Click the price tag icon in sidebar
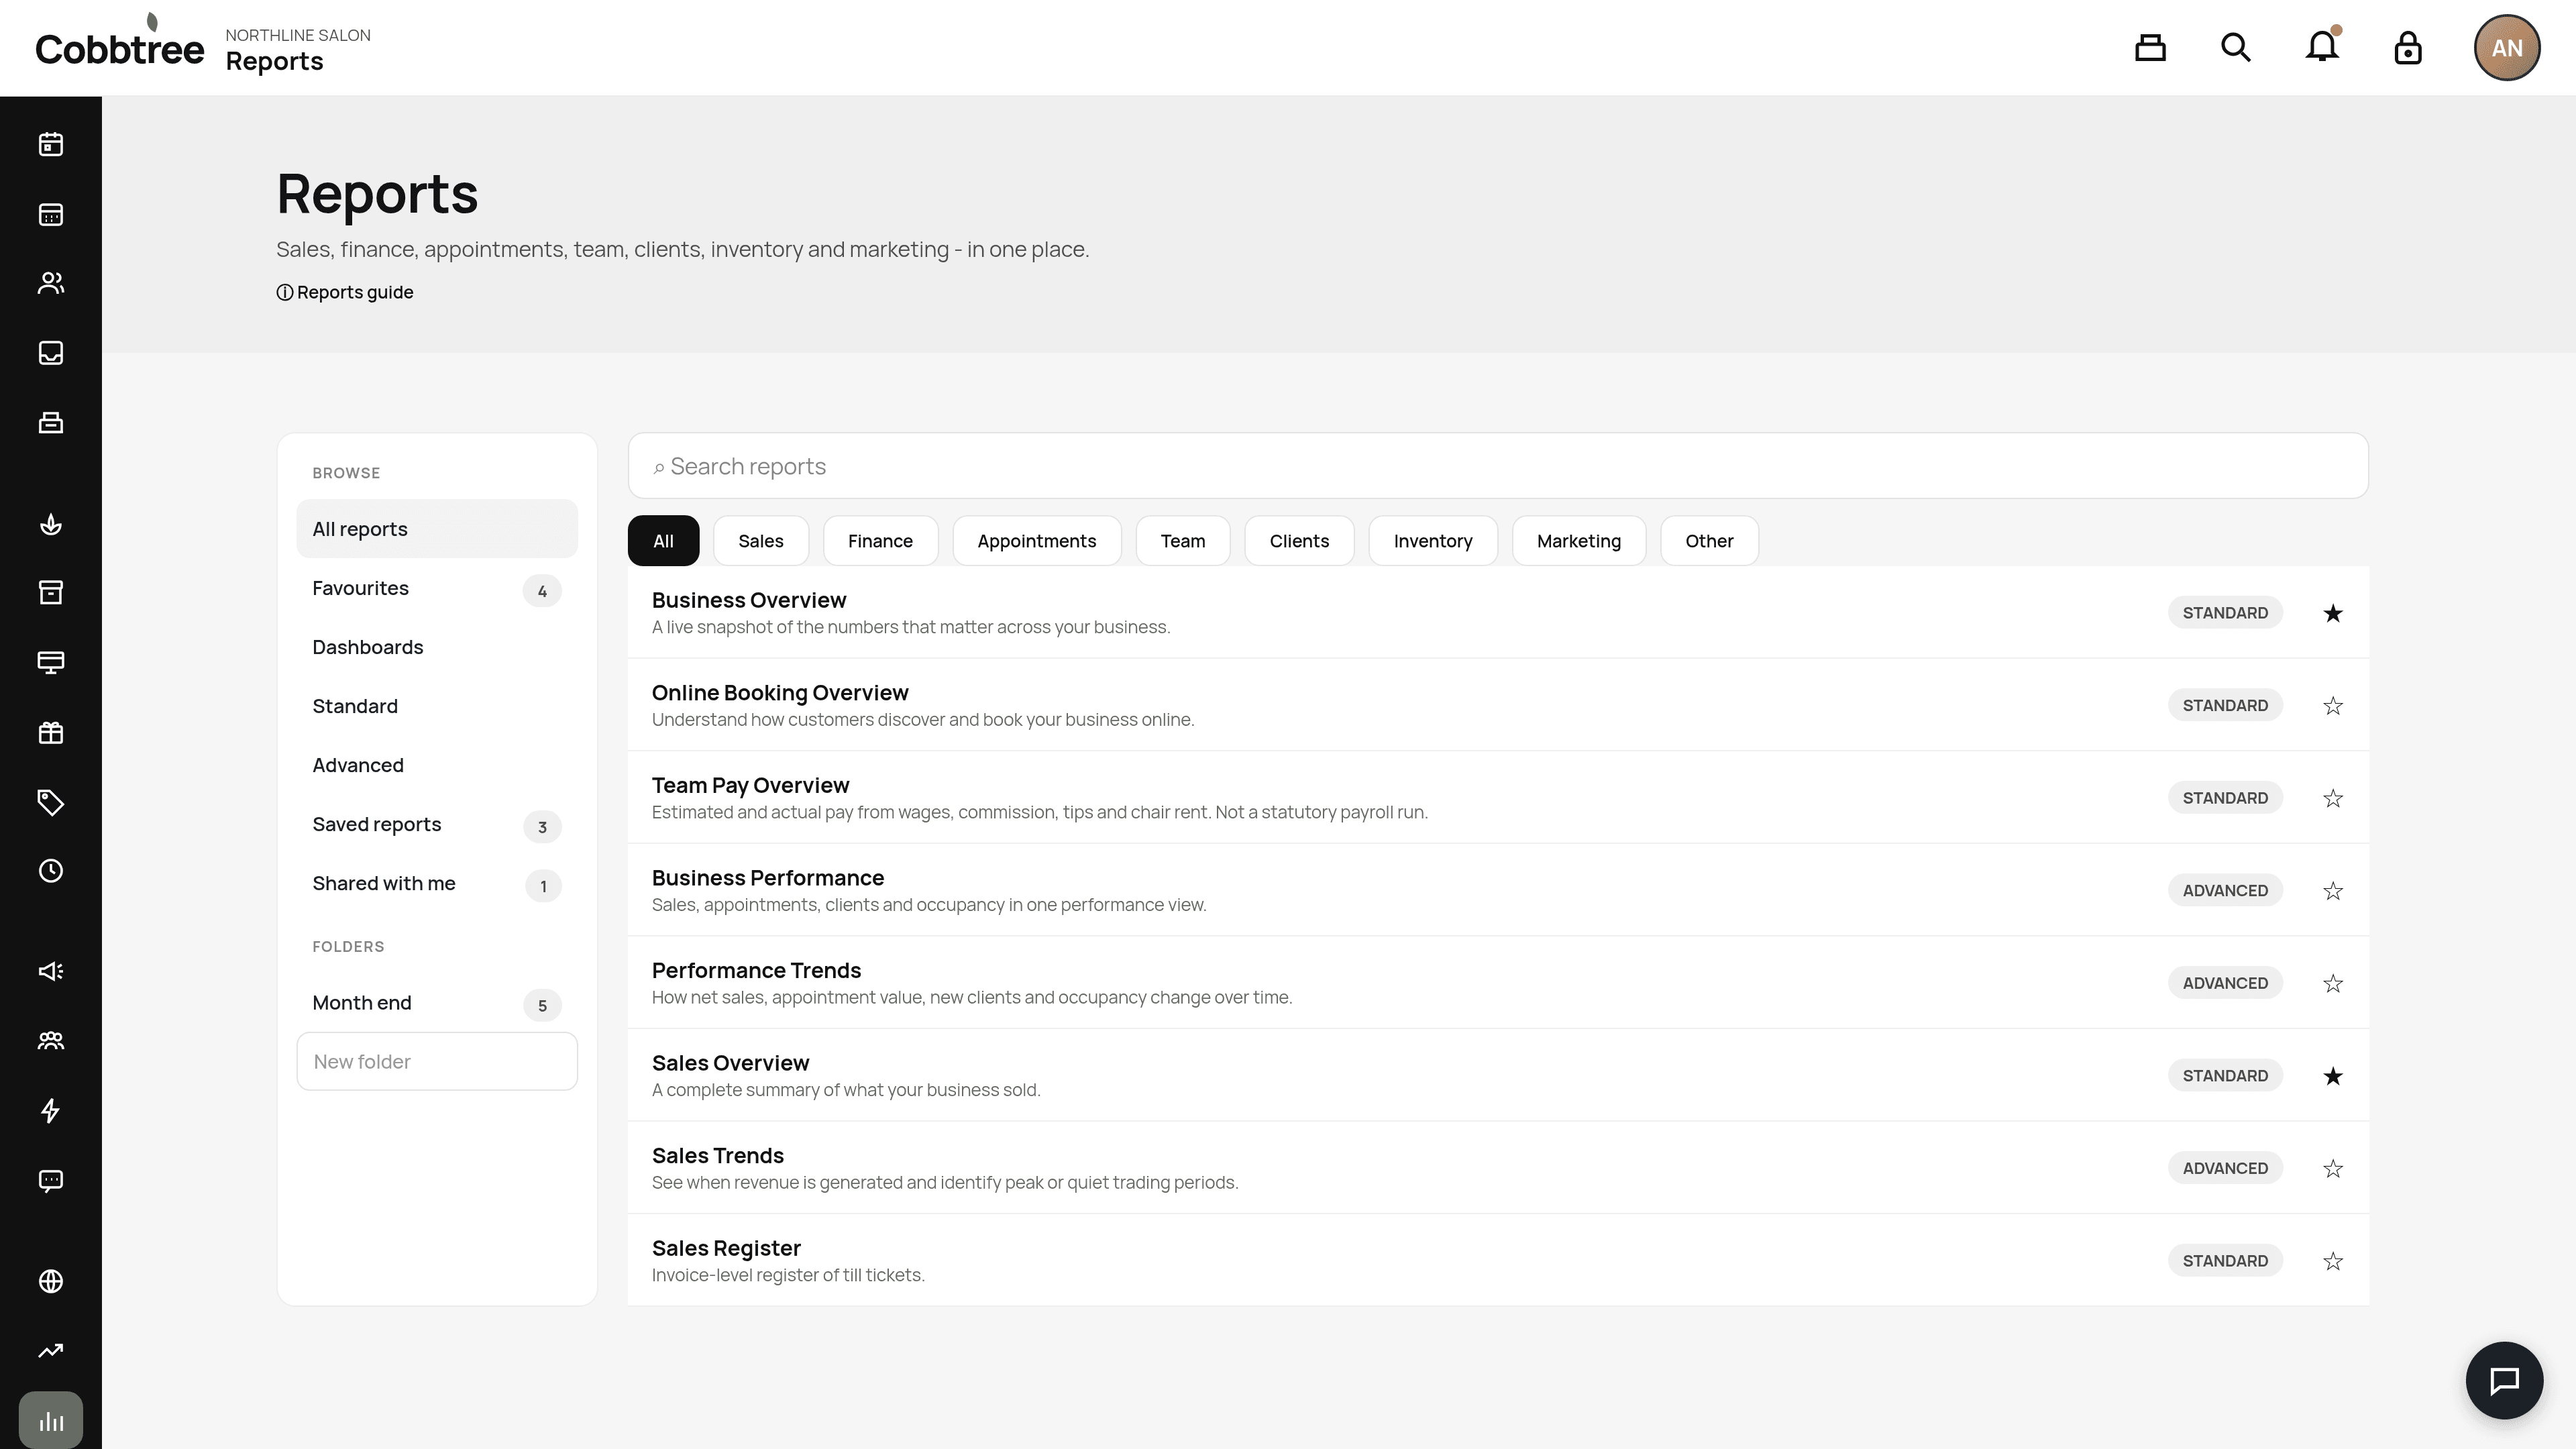The image size is (2576, 1449). (51, 802)
